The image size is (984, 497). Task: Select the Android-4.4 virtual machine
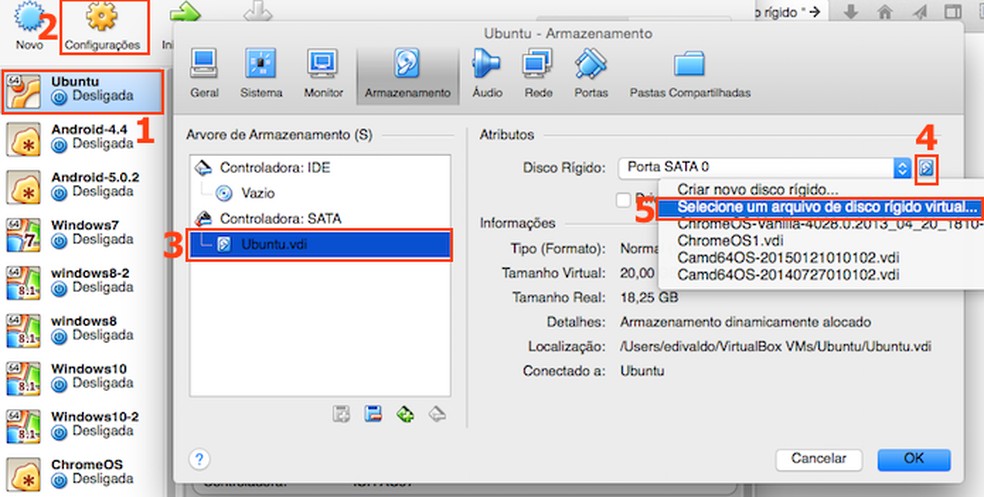tap(82, 138)
